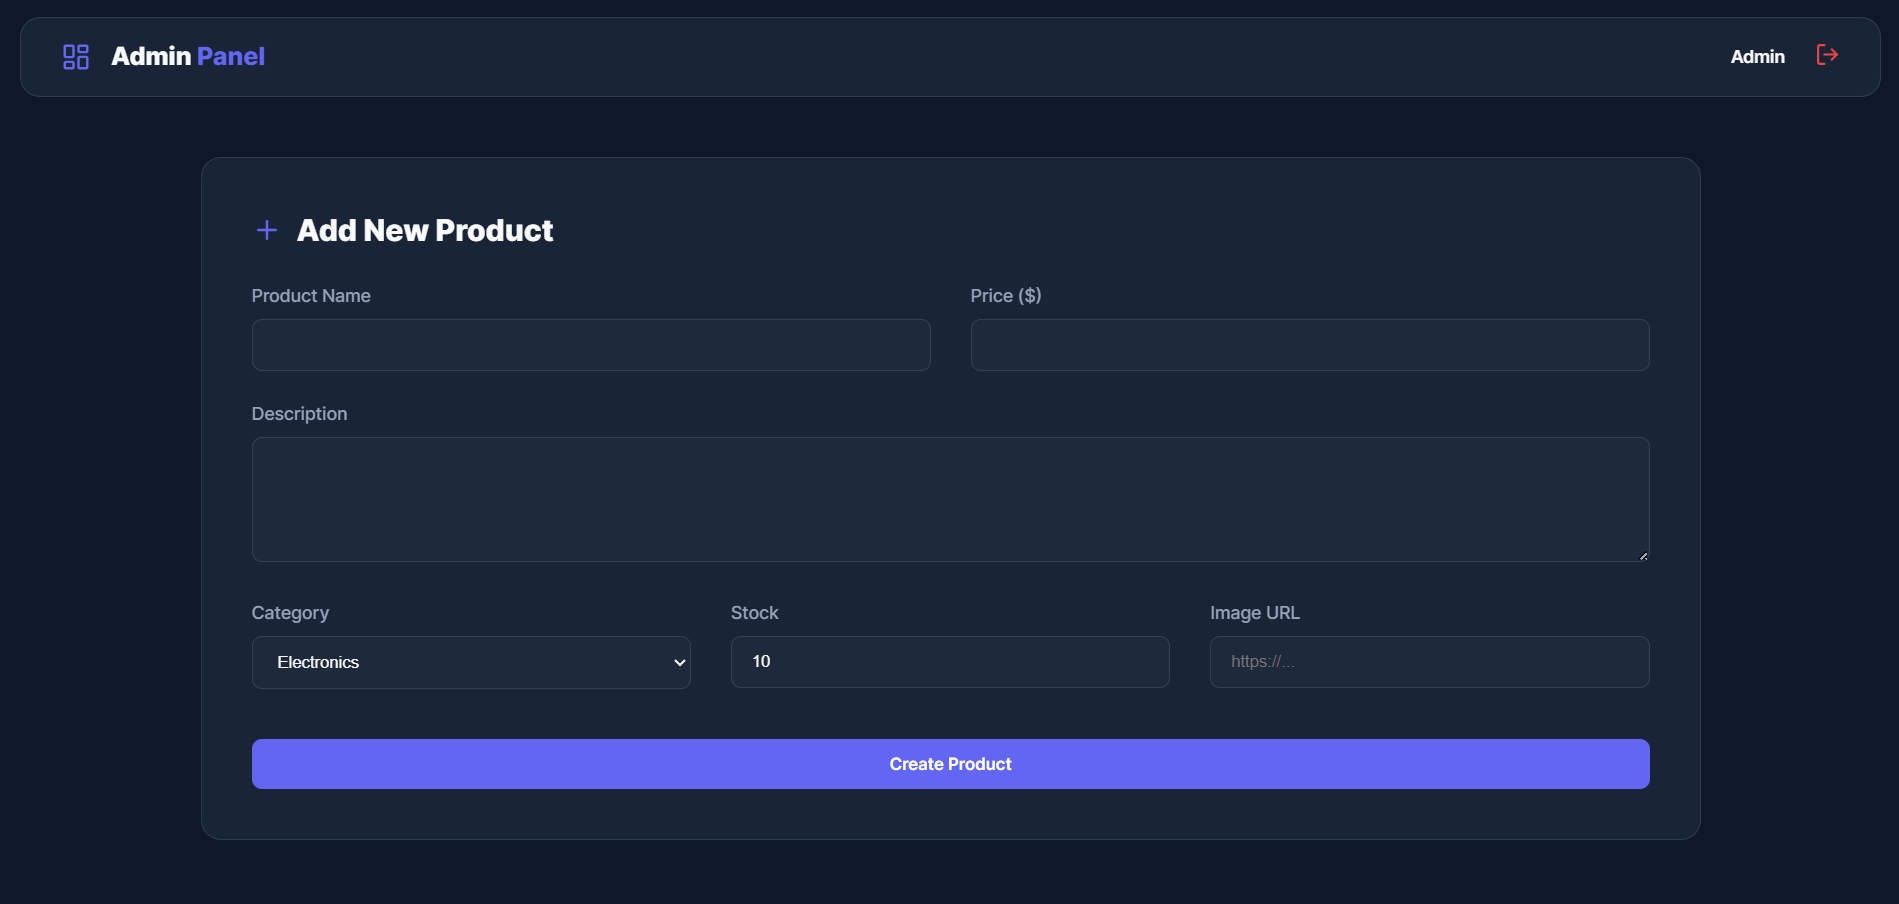The height and width of the screenshot is (904, 1899).
Task: Open the Category dropdown showing Electronics
Action: [471, 662]
